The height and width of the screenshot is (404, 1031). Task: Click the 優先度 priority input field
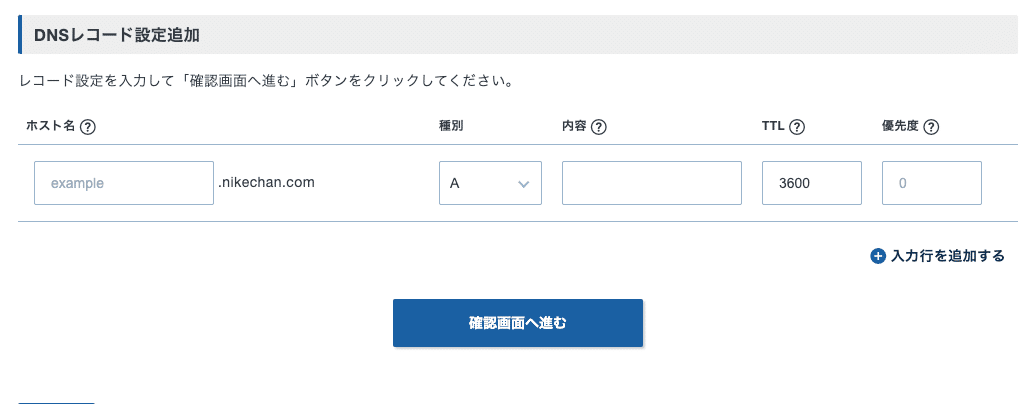click(931, 184)
